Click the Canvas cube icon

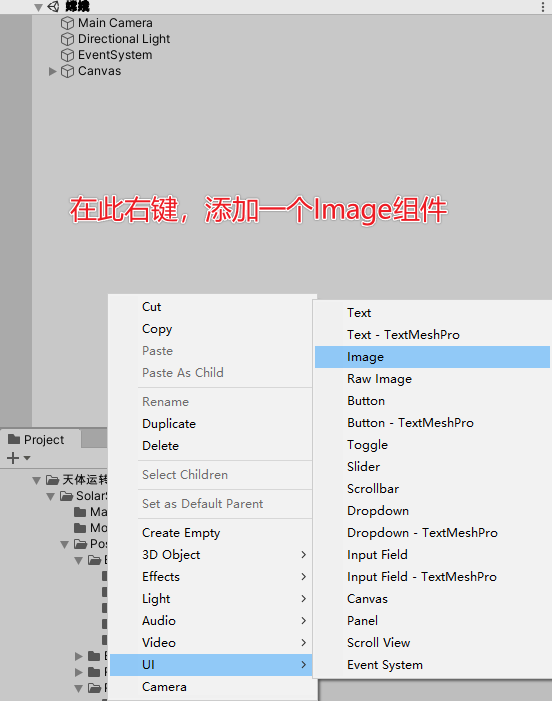click(x=67, y=71)
